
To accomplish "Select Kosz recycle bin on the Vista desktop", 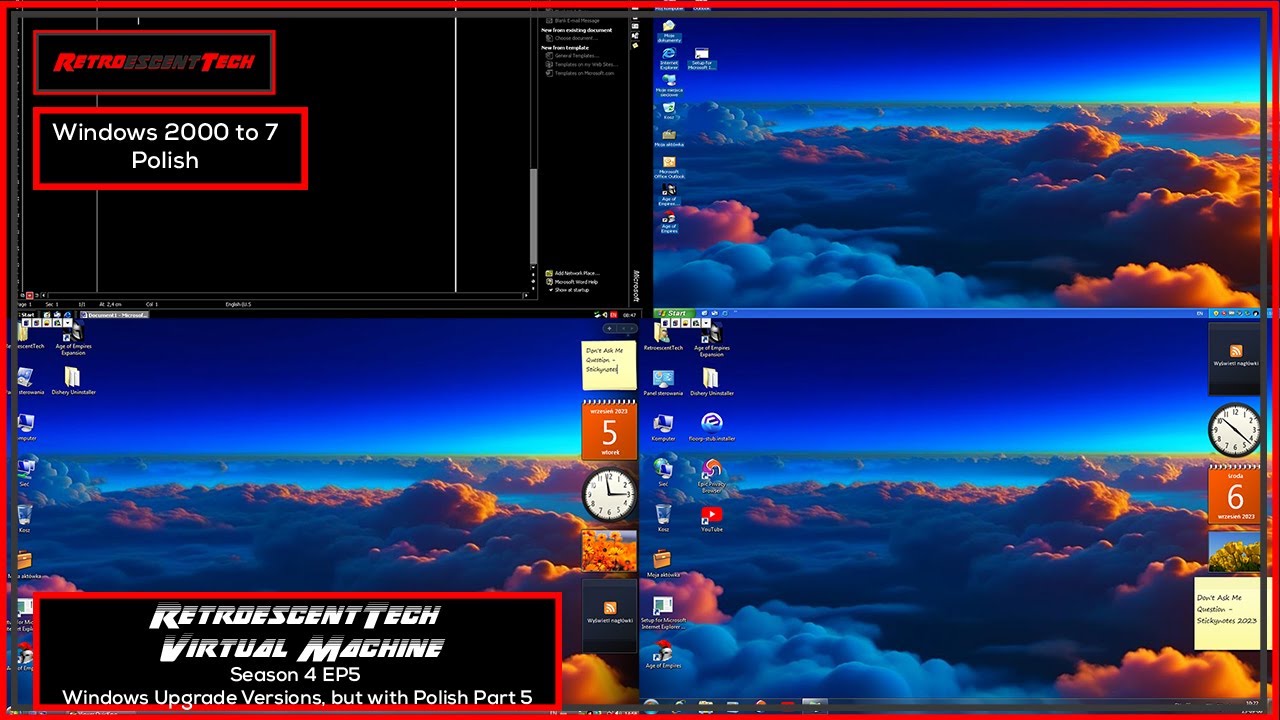I will pos(25,518).
